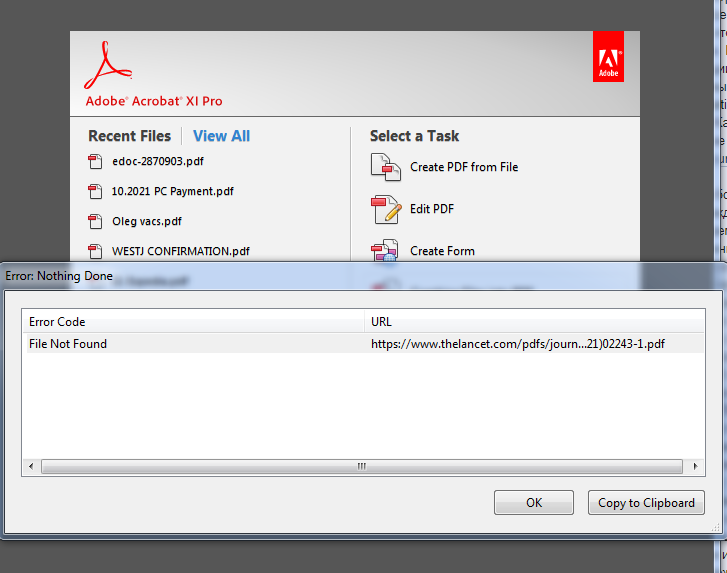Click the horizontal scrollbar right arrow
This screenshot has width=727, height=573.
click(695, 466)
